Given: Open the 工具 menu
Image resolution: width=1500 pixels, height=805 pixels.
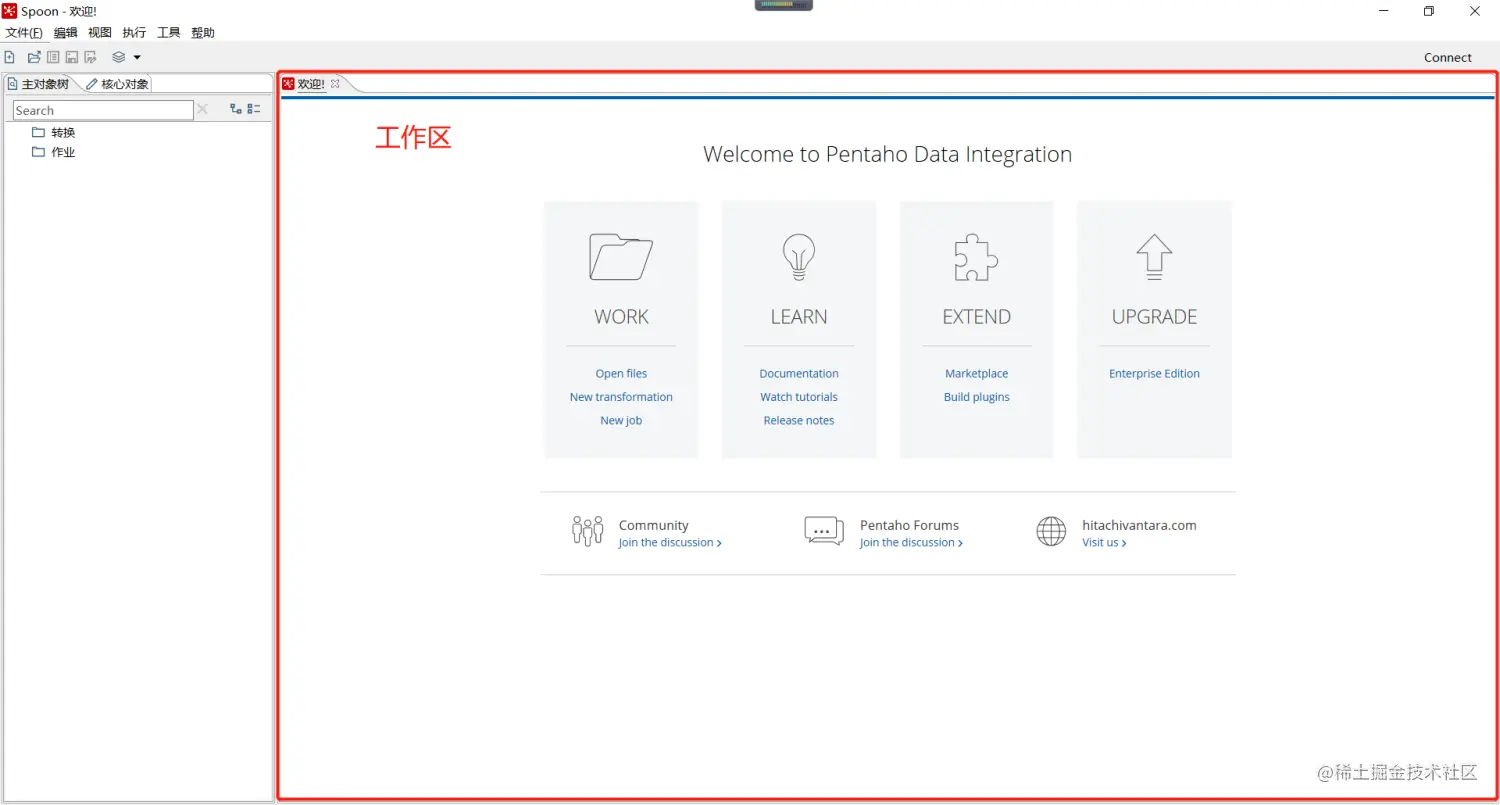Looking at the screenshot, I should (169, 33).
